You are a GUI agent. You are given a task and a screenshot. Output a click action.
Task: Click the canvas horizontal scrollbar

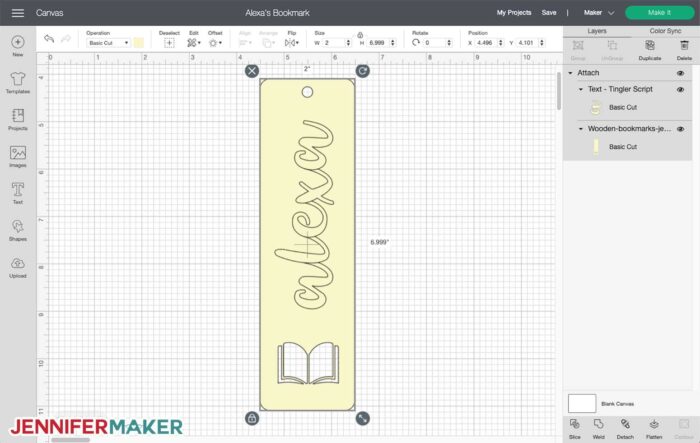pos(71,440)
